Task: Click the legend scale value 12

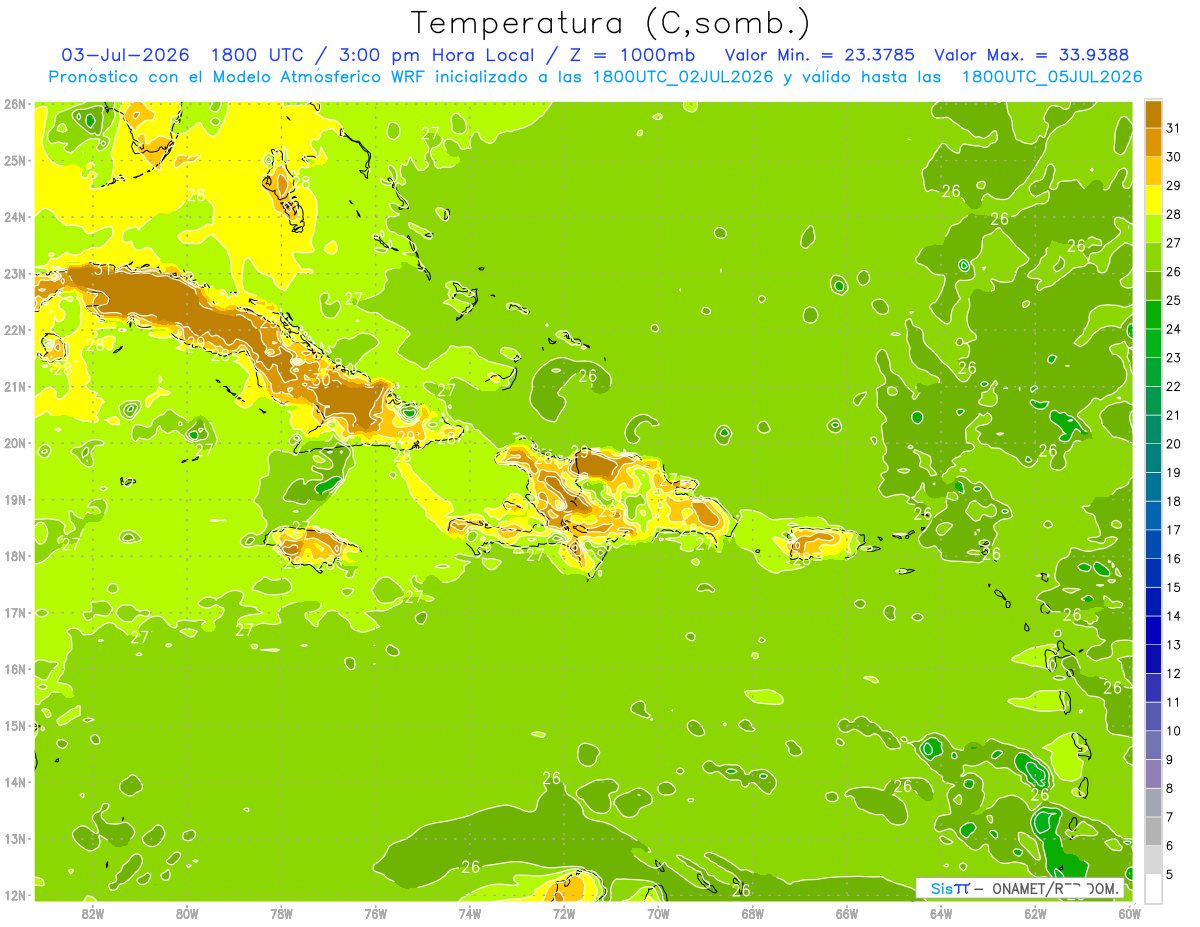Action: point(1173,673)
